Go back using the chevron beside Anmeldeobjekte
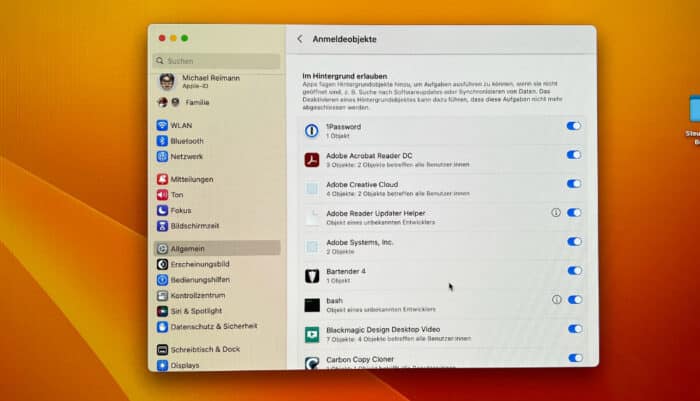 [x=300, y=39]
